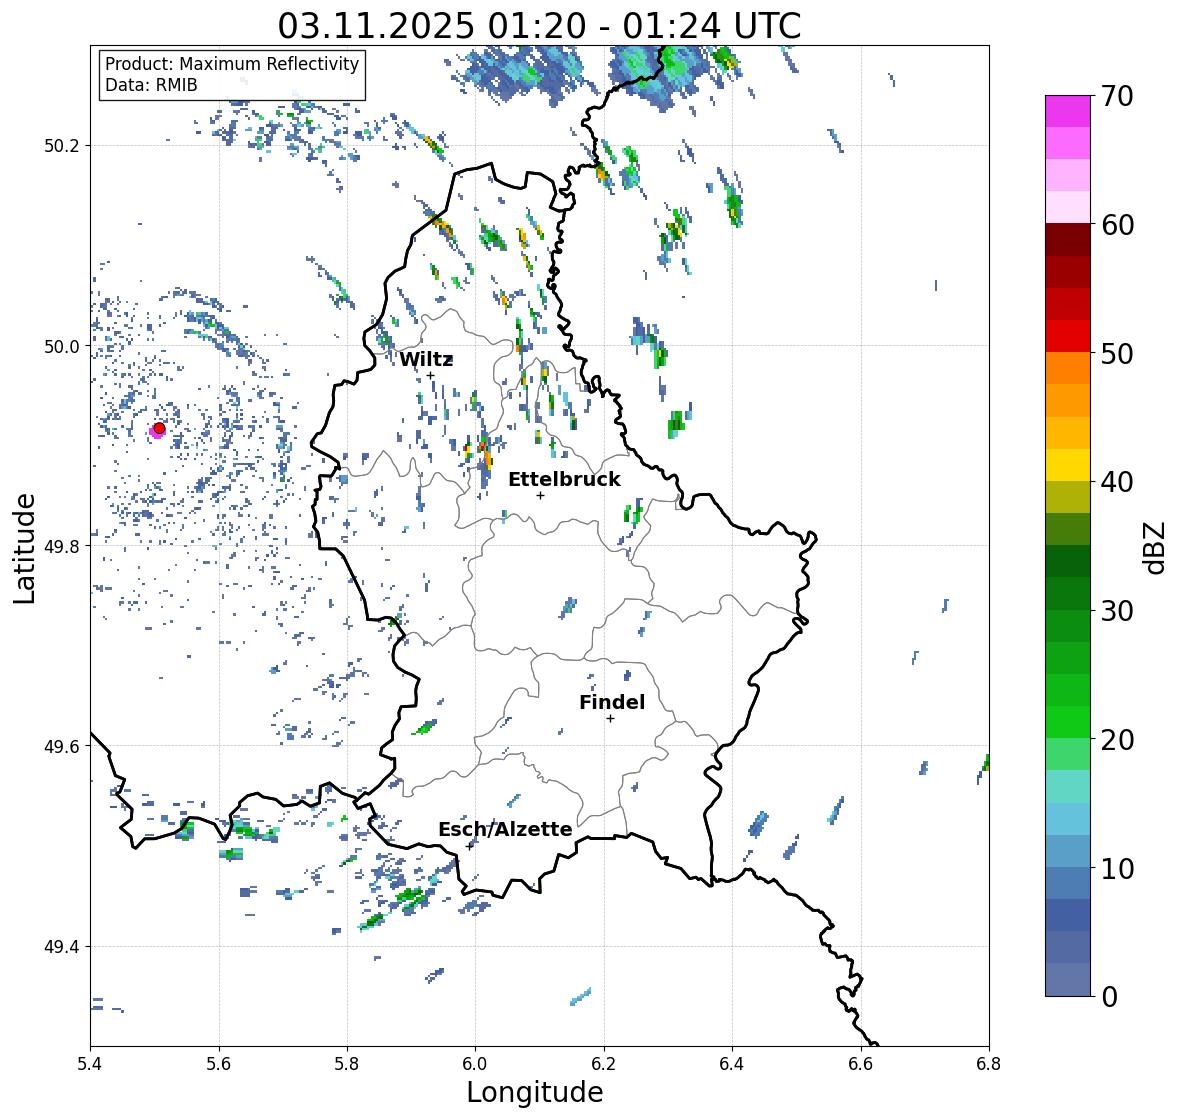Click the Latitude axis label
The height and width of the screenshot is (1117, 1179).
[x=24, y=548]
